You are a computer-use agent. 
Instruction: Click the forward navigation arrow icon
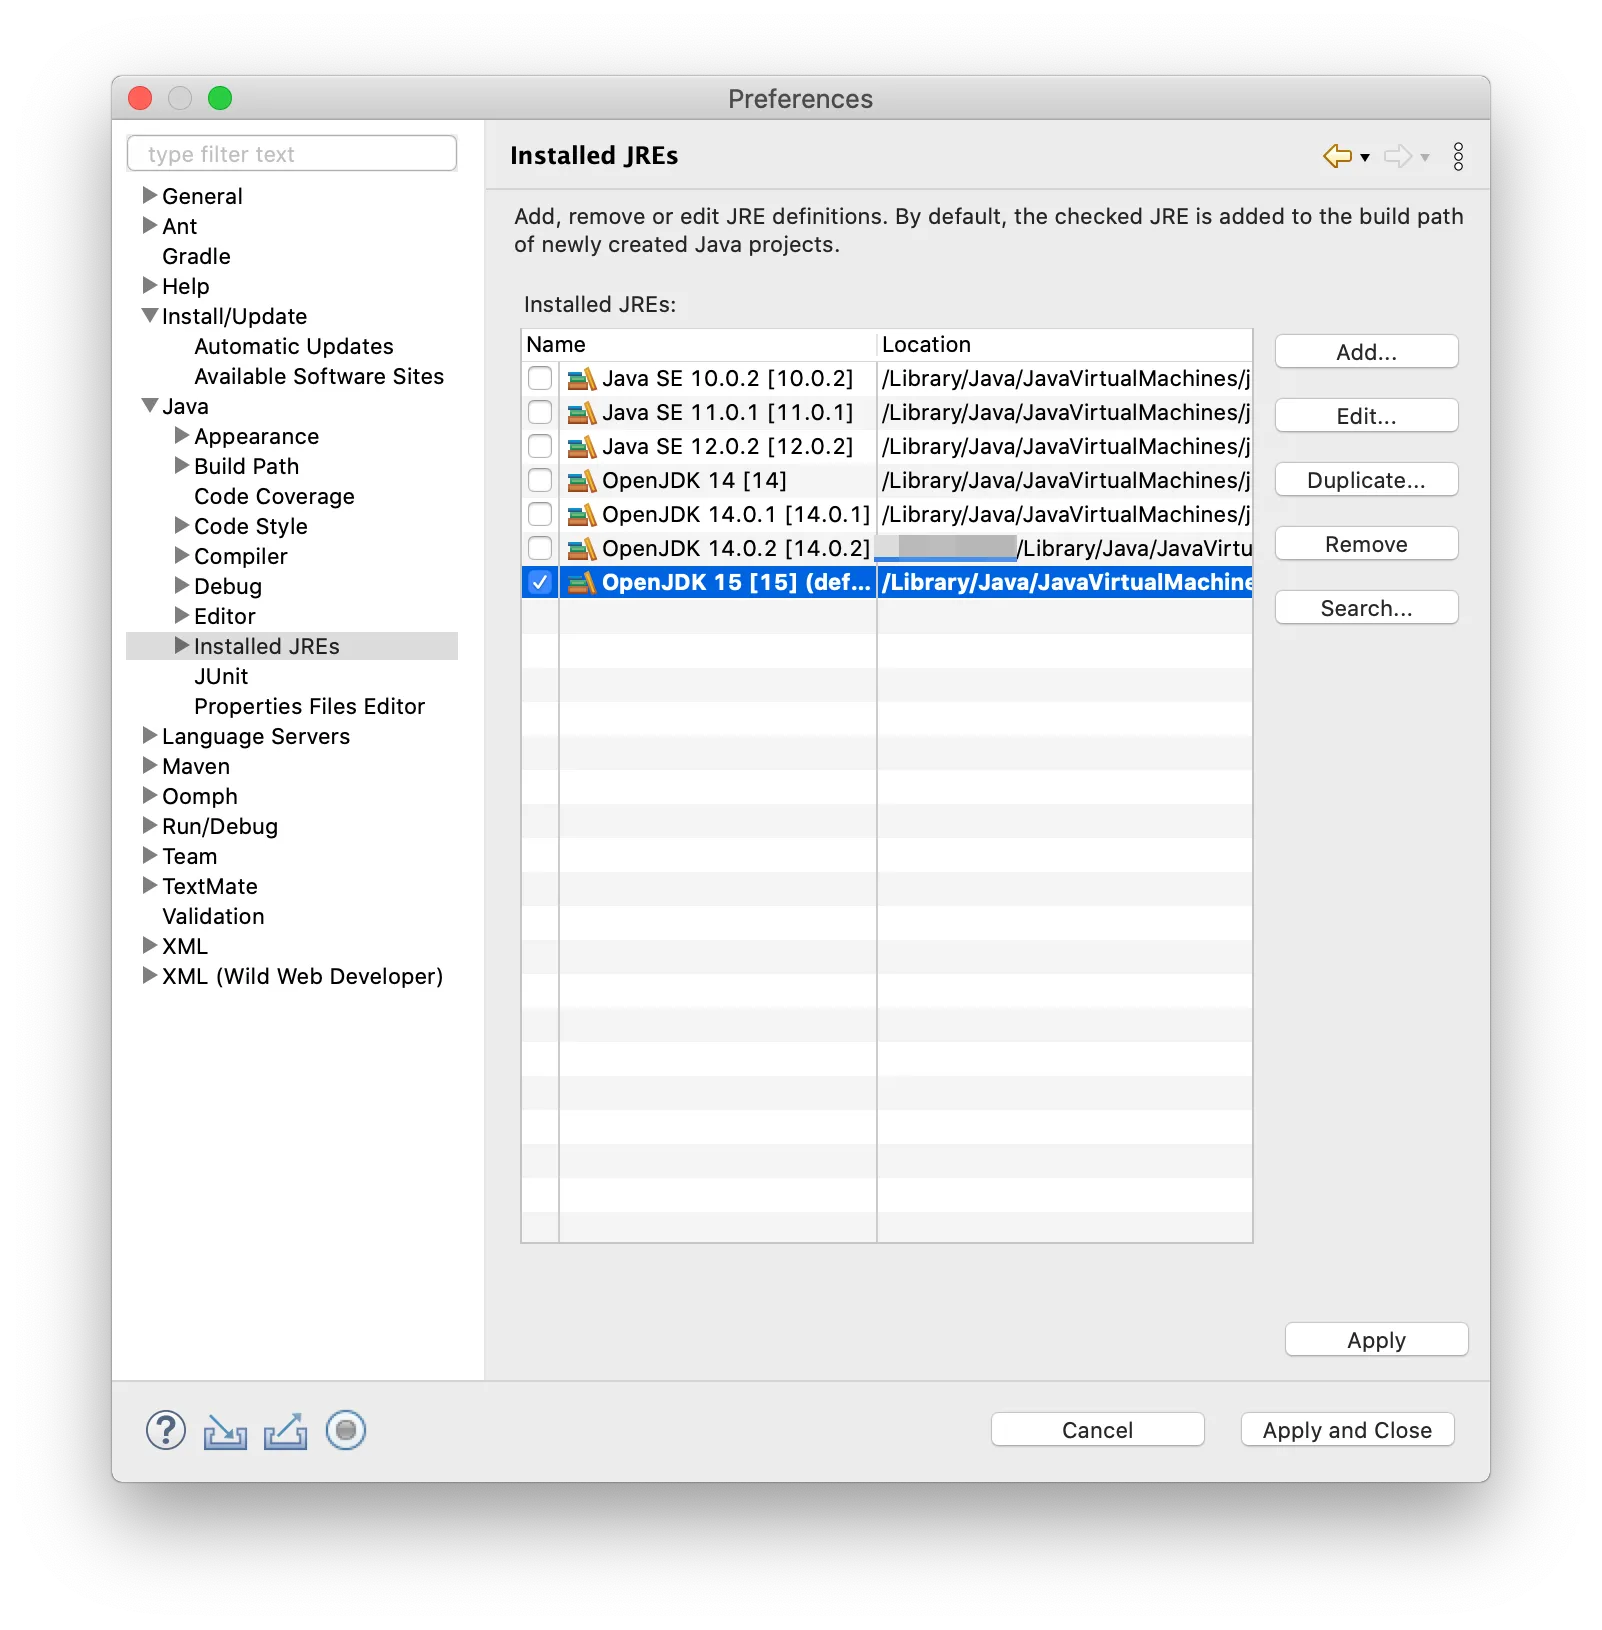pos(1398,156)
